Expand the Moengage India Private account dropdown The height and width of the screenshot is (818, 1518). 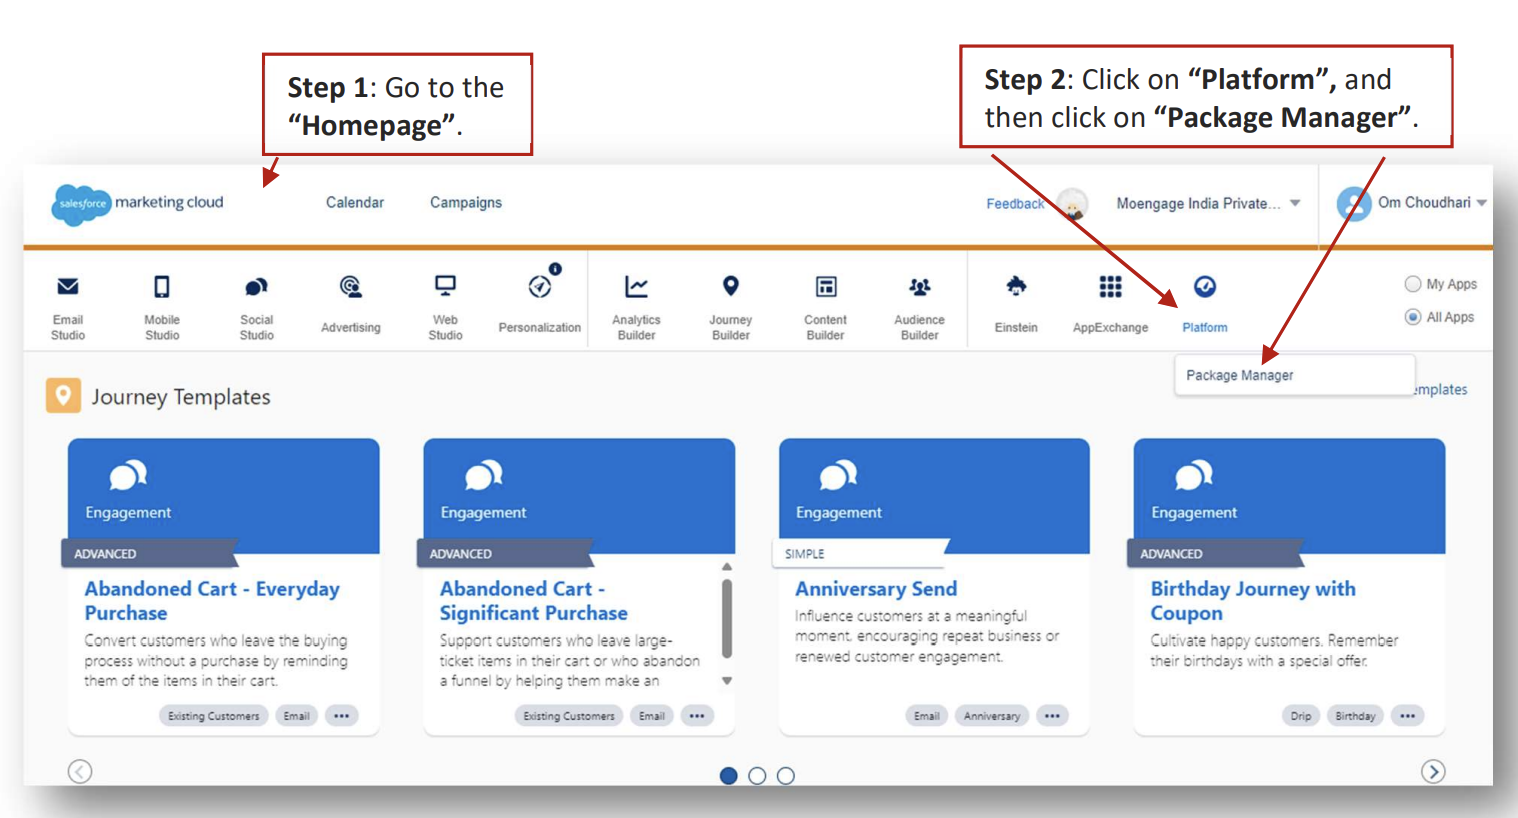[x=1295, y=203]
